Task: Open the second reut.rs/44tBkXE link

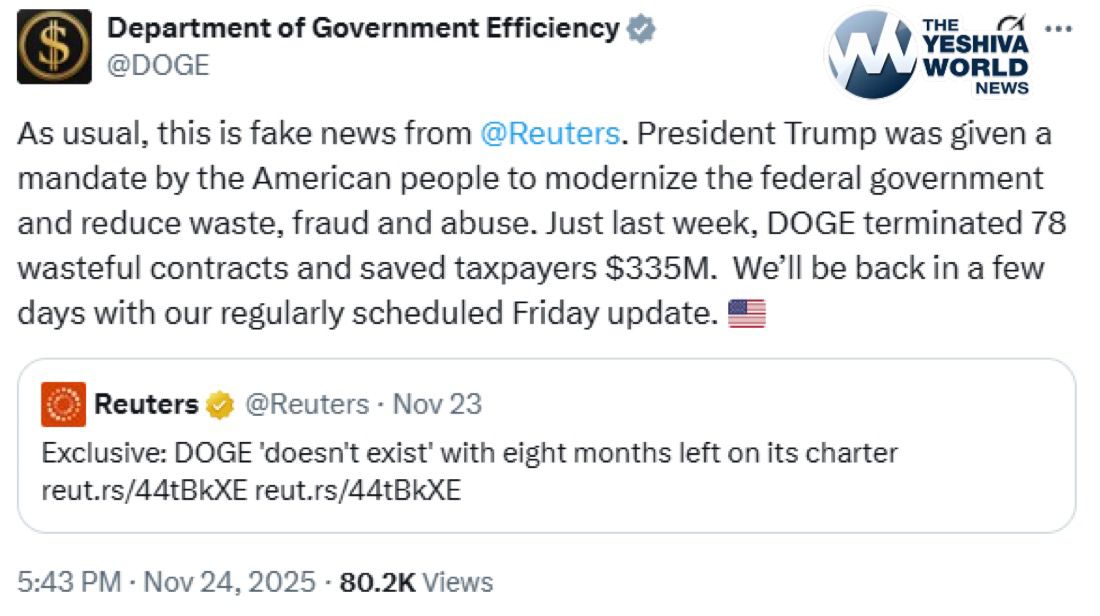Action: pos(358,491)
